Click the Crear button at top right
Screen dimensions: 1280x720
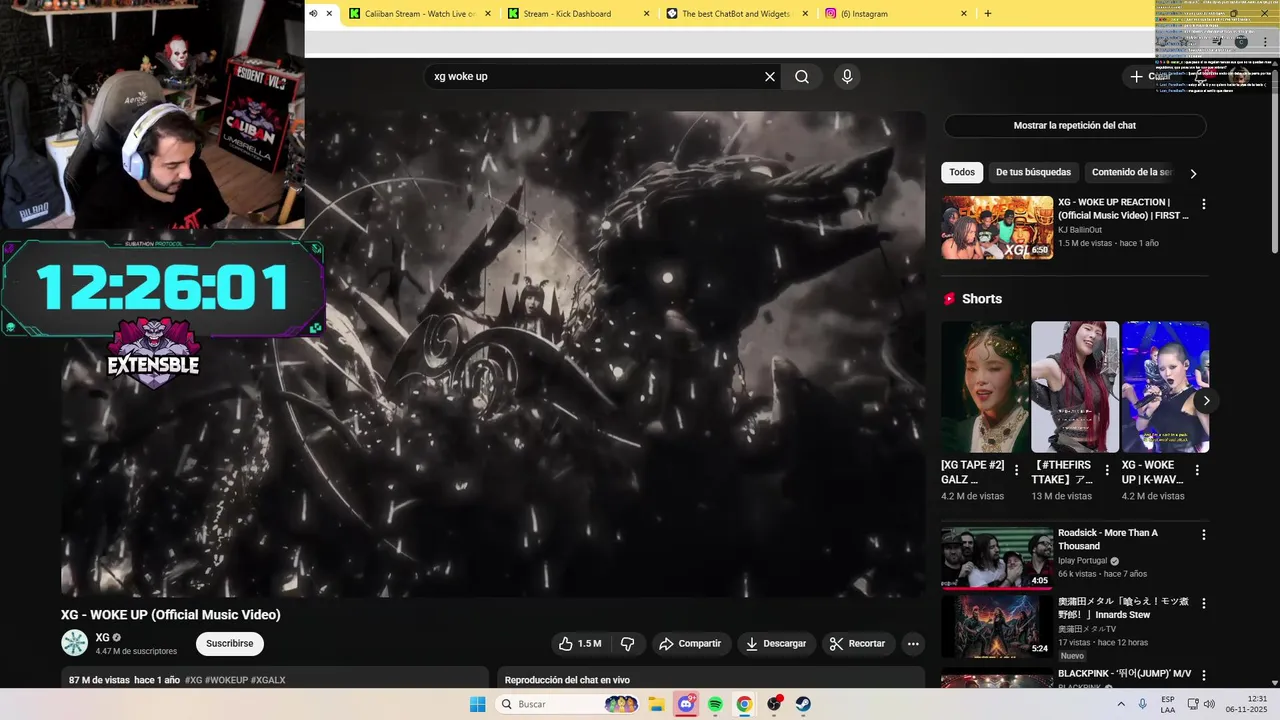coord(1150,77)
